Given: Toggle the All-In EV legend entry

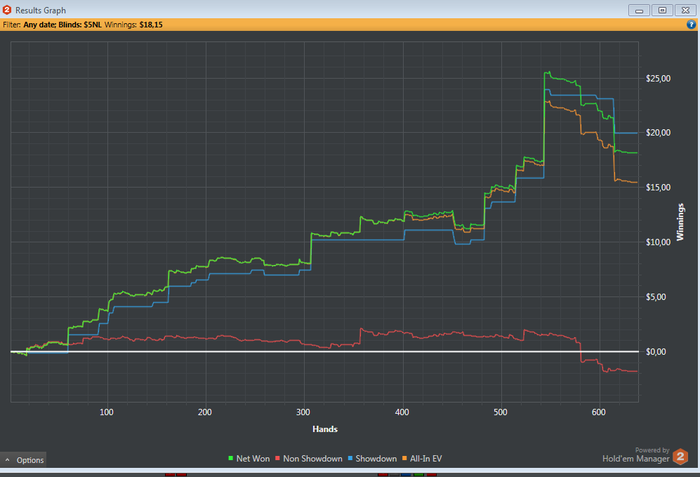Looking at the screenshot, I should [422, 459].
